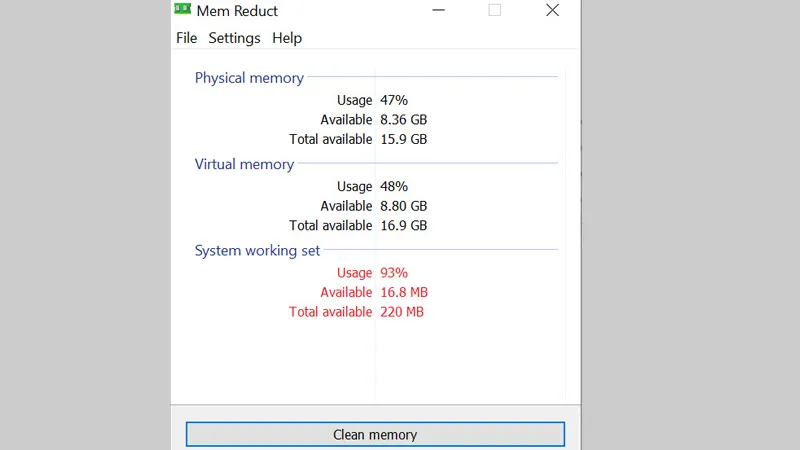Open the Settings menu
This screenshot has height=450, width=800.
pyautogui.click(x=234, y=38)
